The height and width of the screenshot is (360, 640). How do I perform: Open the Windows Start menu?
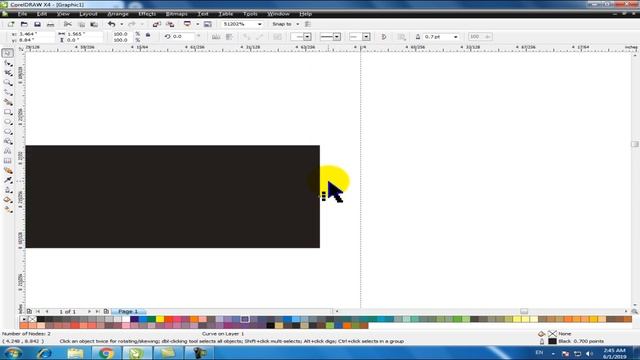(x=13, y=353)
